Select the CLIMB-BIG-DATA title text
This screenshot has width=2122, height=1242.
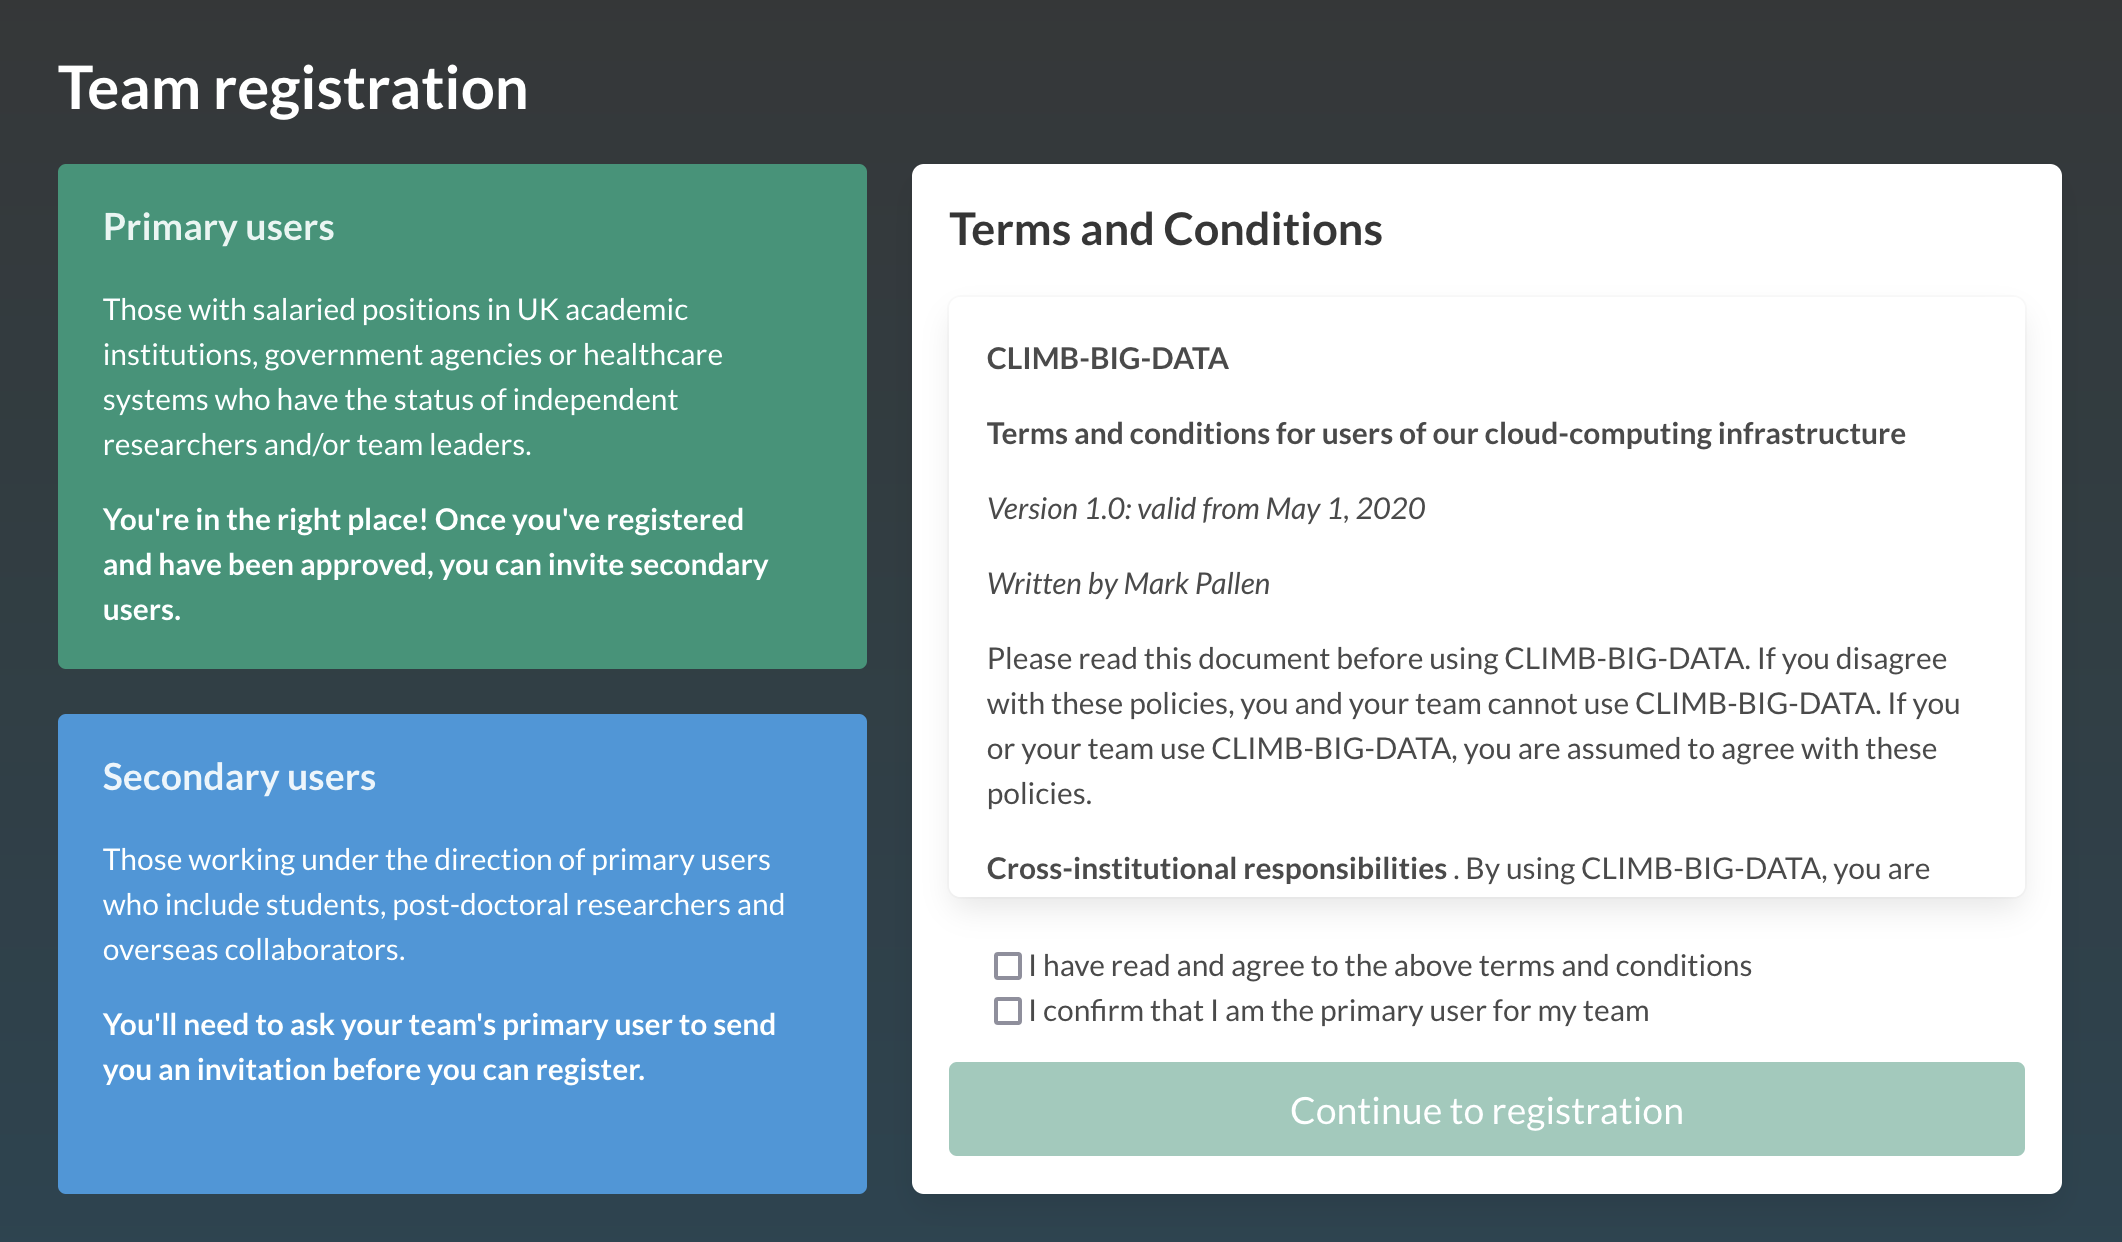[1107, 358]
